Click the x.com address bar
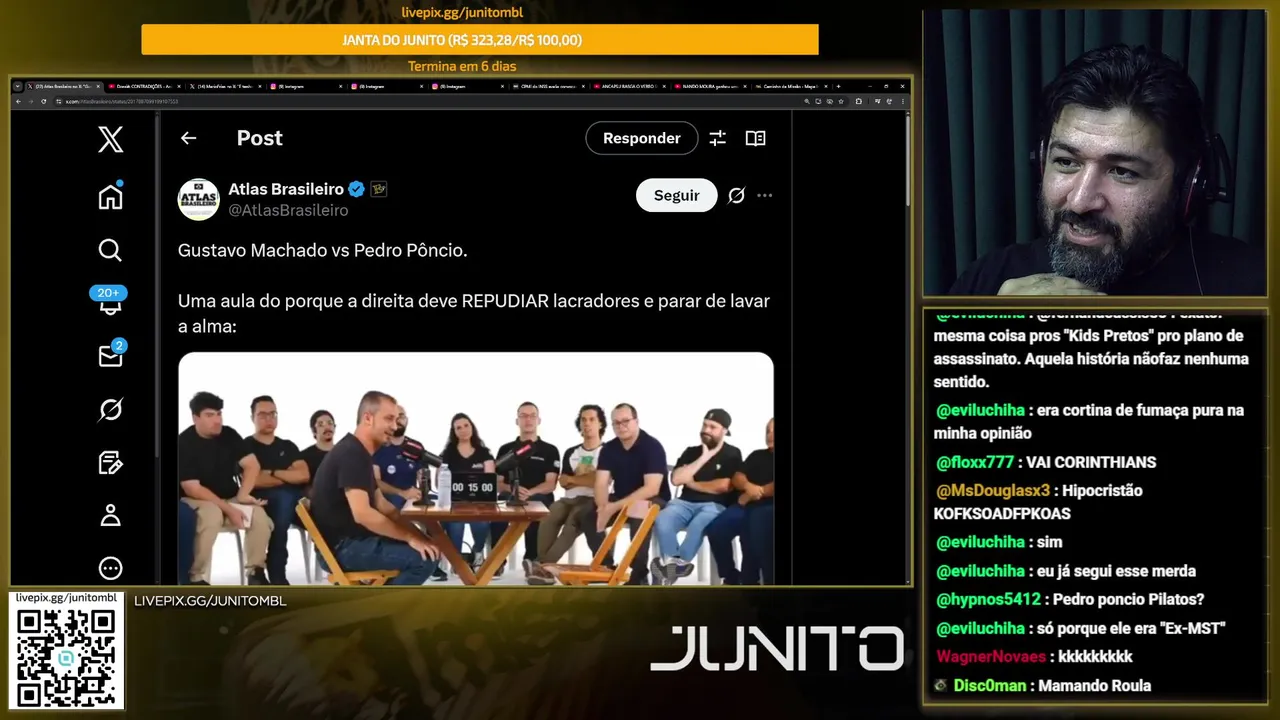The image size is (1280, 720). click(450, 101)
